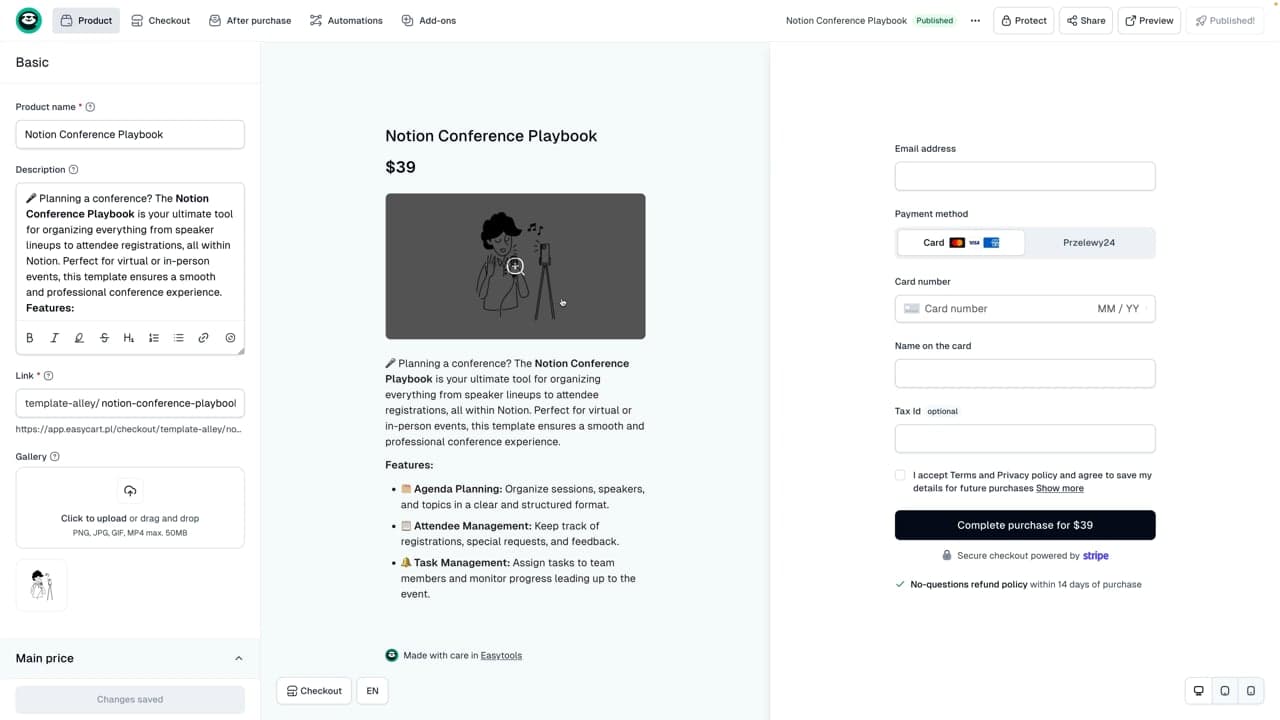Viewport: 1280px width, 720px height.
Task: Open the Product tab
Action: point(86,20)
